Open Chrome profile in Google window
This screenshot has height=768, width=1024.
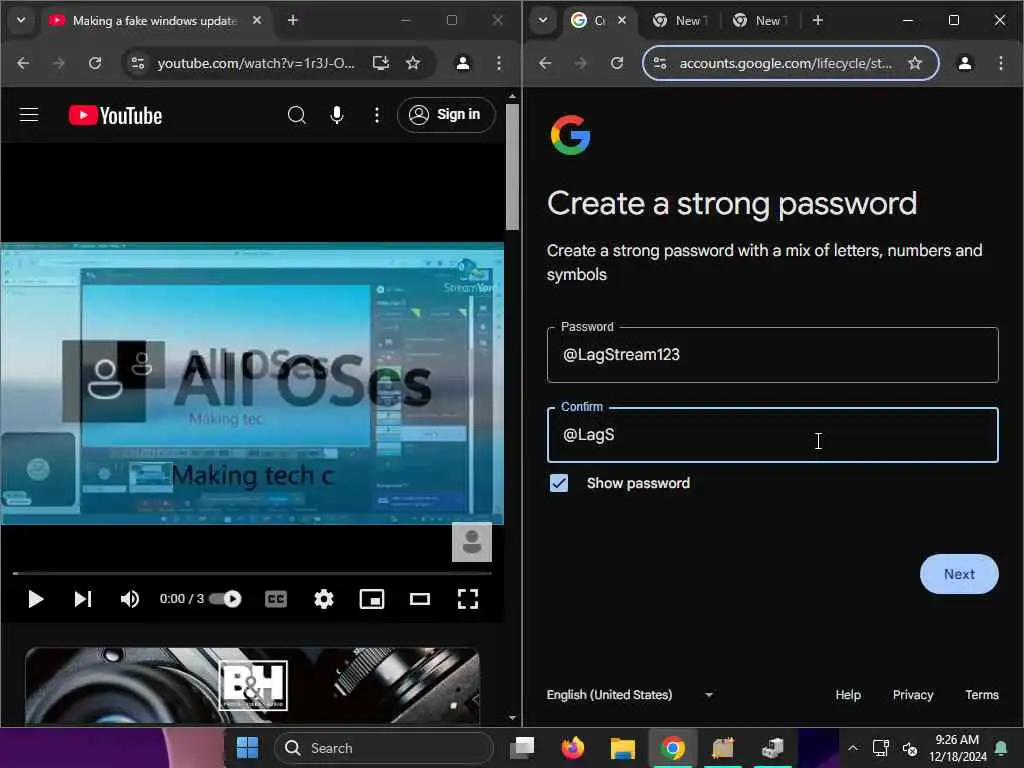965,63
